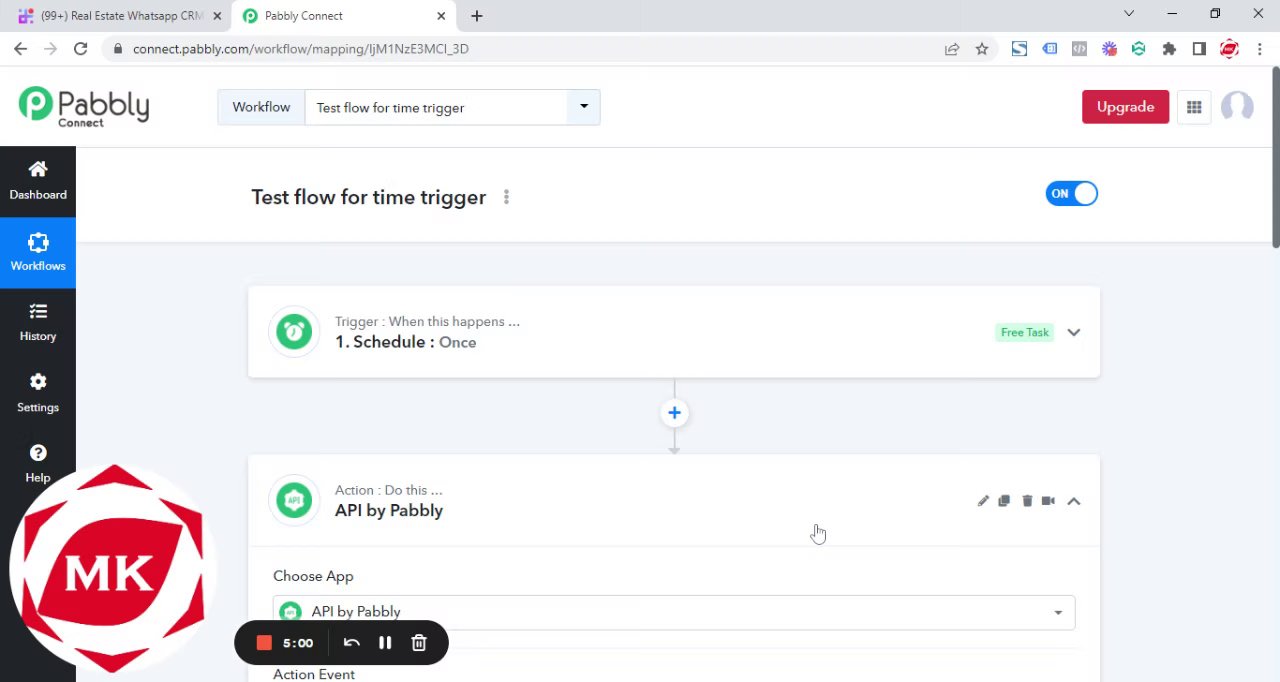
Task: Bookmark this page with the star icon
Action: 982,49
